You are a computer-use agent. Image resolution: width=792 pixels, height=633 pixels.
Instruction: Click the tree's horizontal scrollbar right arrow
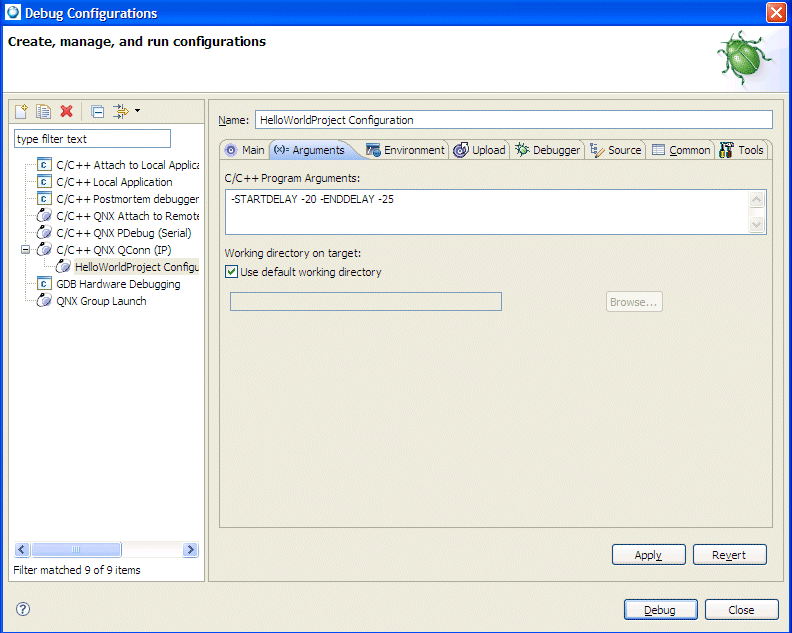point(191,550)
